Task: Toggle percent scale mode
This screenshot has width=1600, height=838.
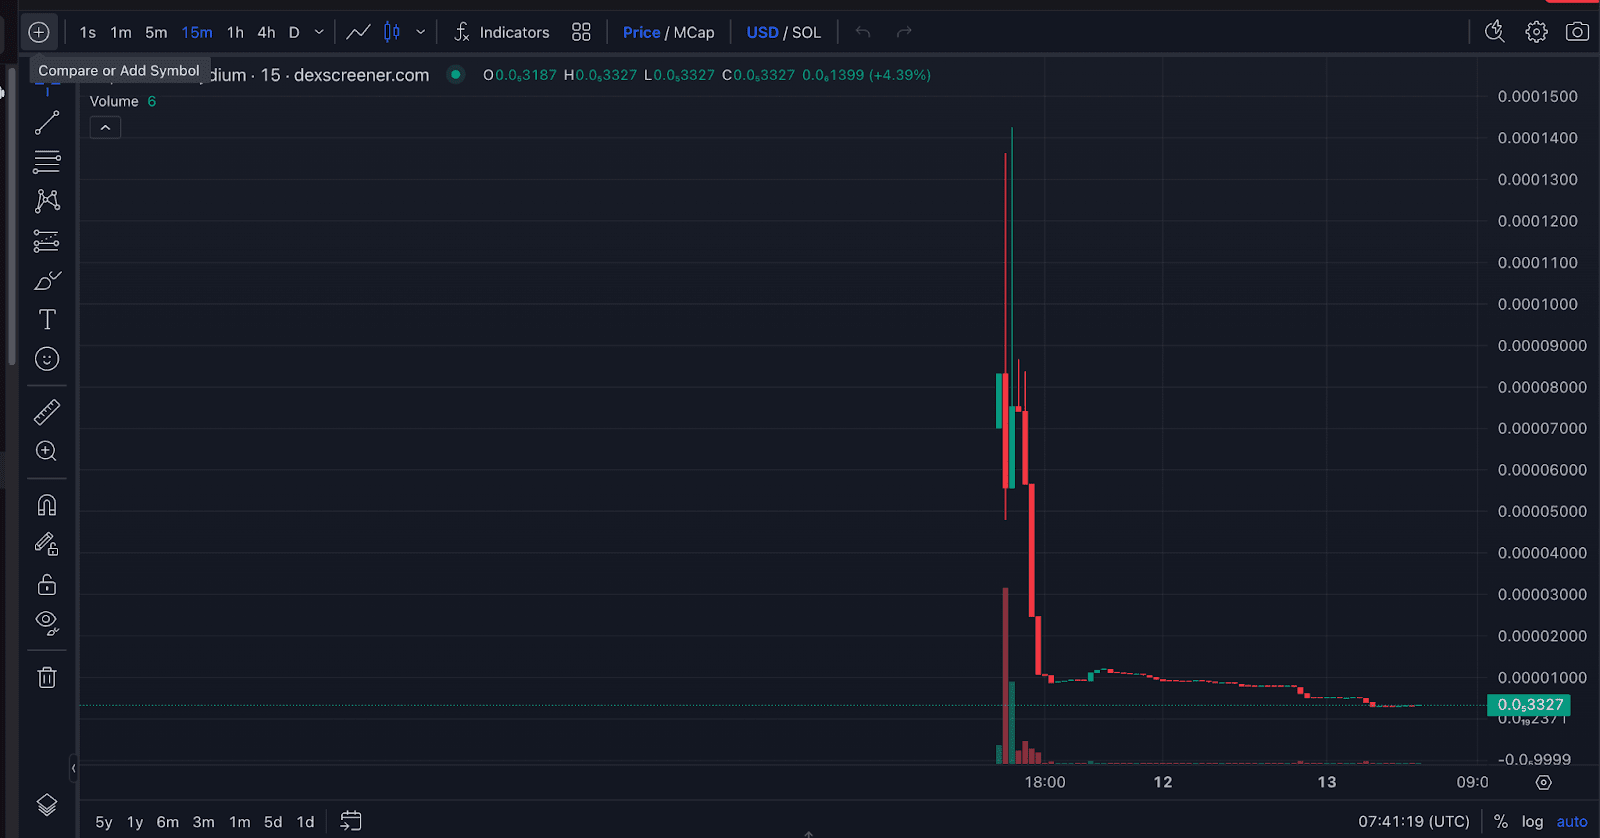Action: point(1501,821)
